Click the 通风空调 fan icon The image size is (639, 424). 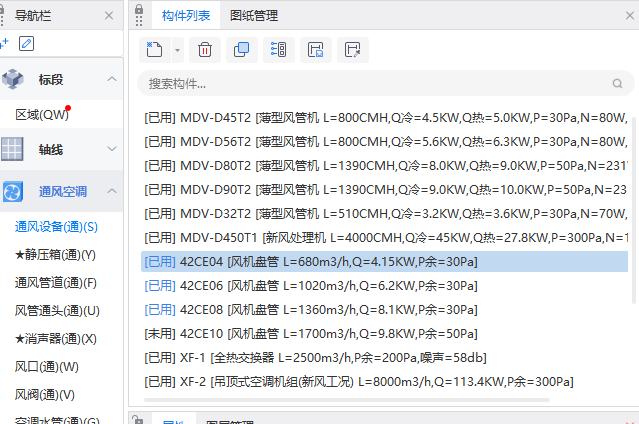(13, 191)
